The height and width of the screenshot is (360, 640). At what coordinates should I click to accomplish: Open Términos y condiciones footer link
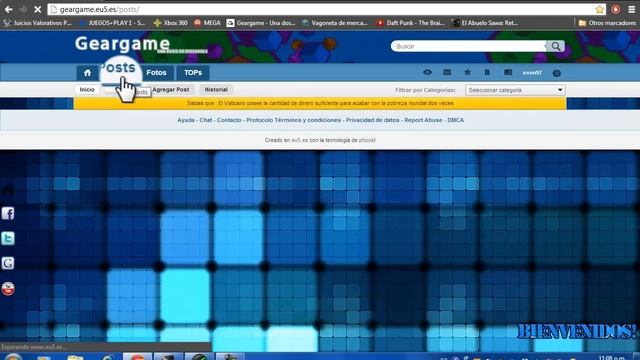pos(308,120)
